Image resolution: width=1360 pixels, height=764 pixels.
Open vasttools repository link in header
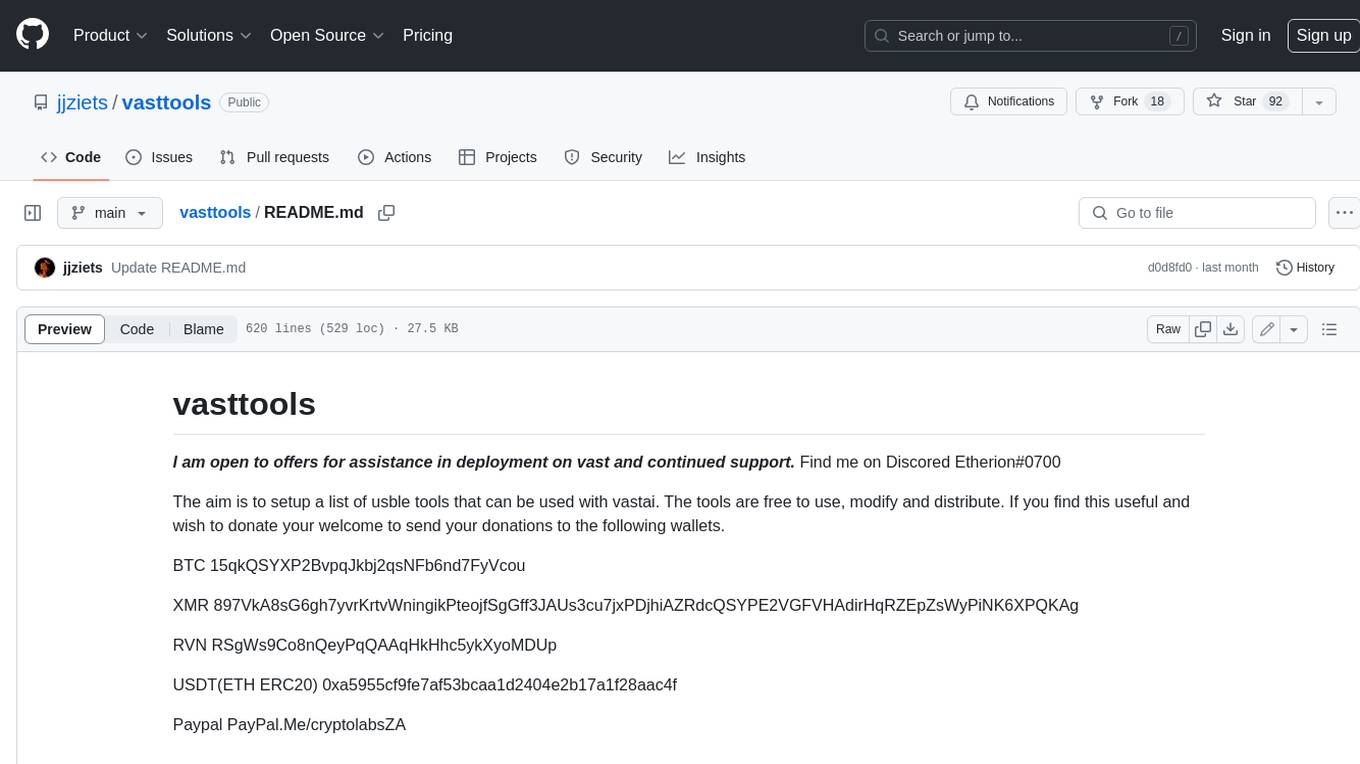pos(166,102)
